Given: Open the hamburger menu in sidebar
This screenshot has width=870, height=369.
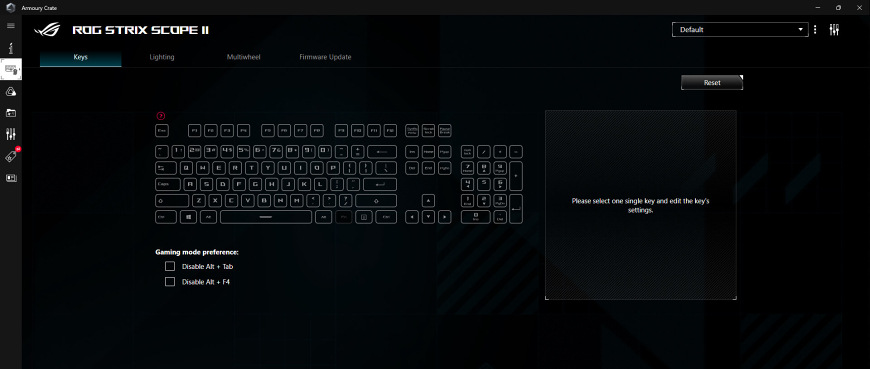Looking at the screenshot, I should pos(11,26).
